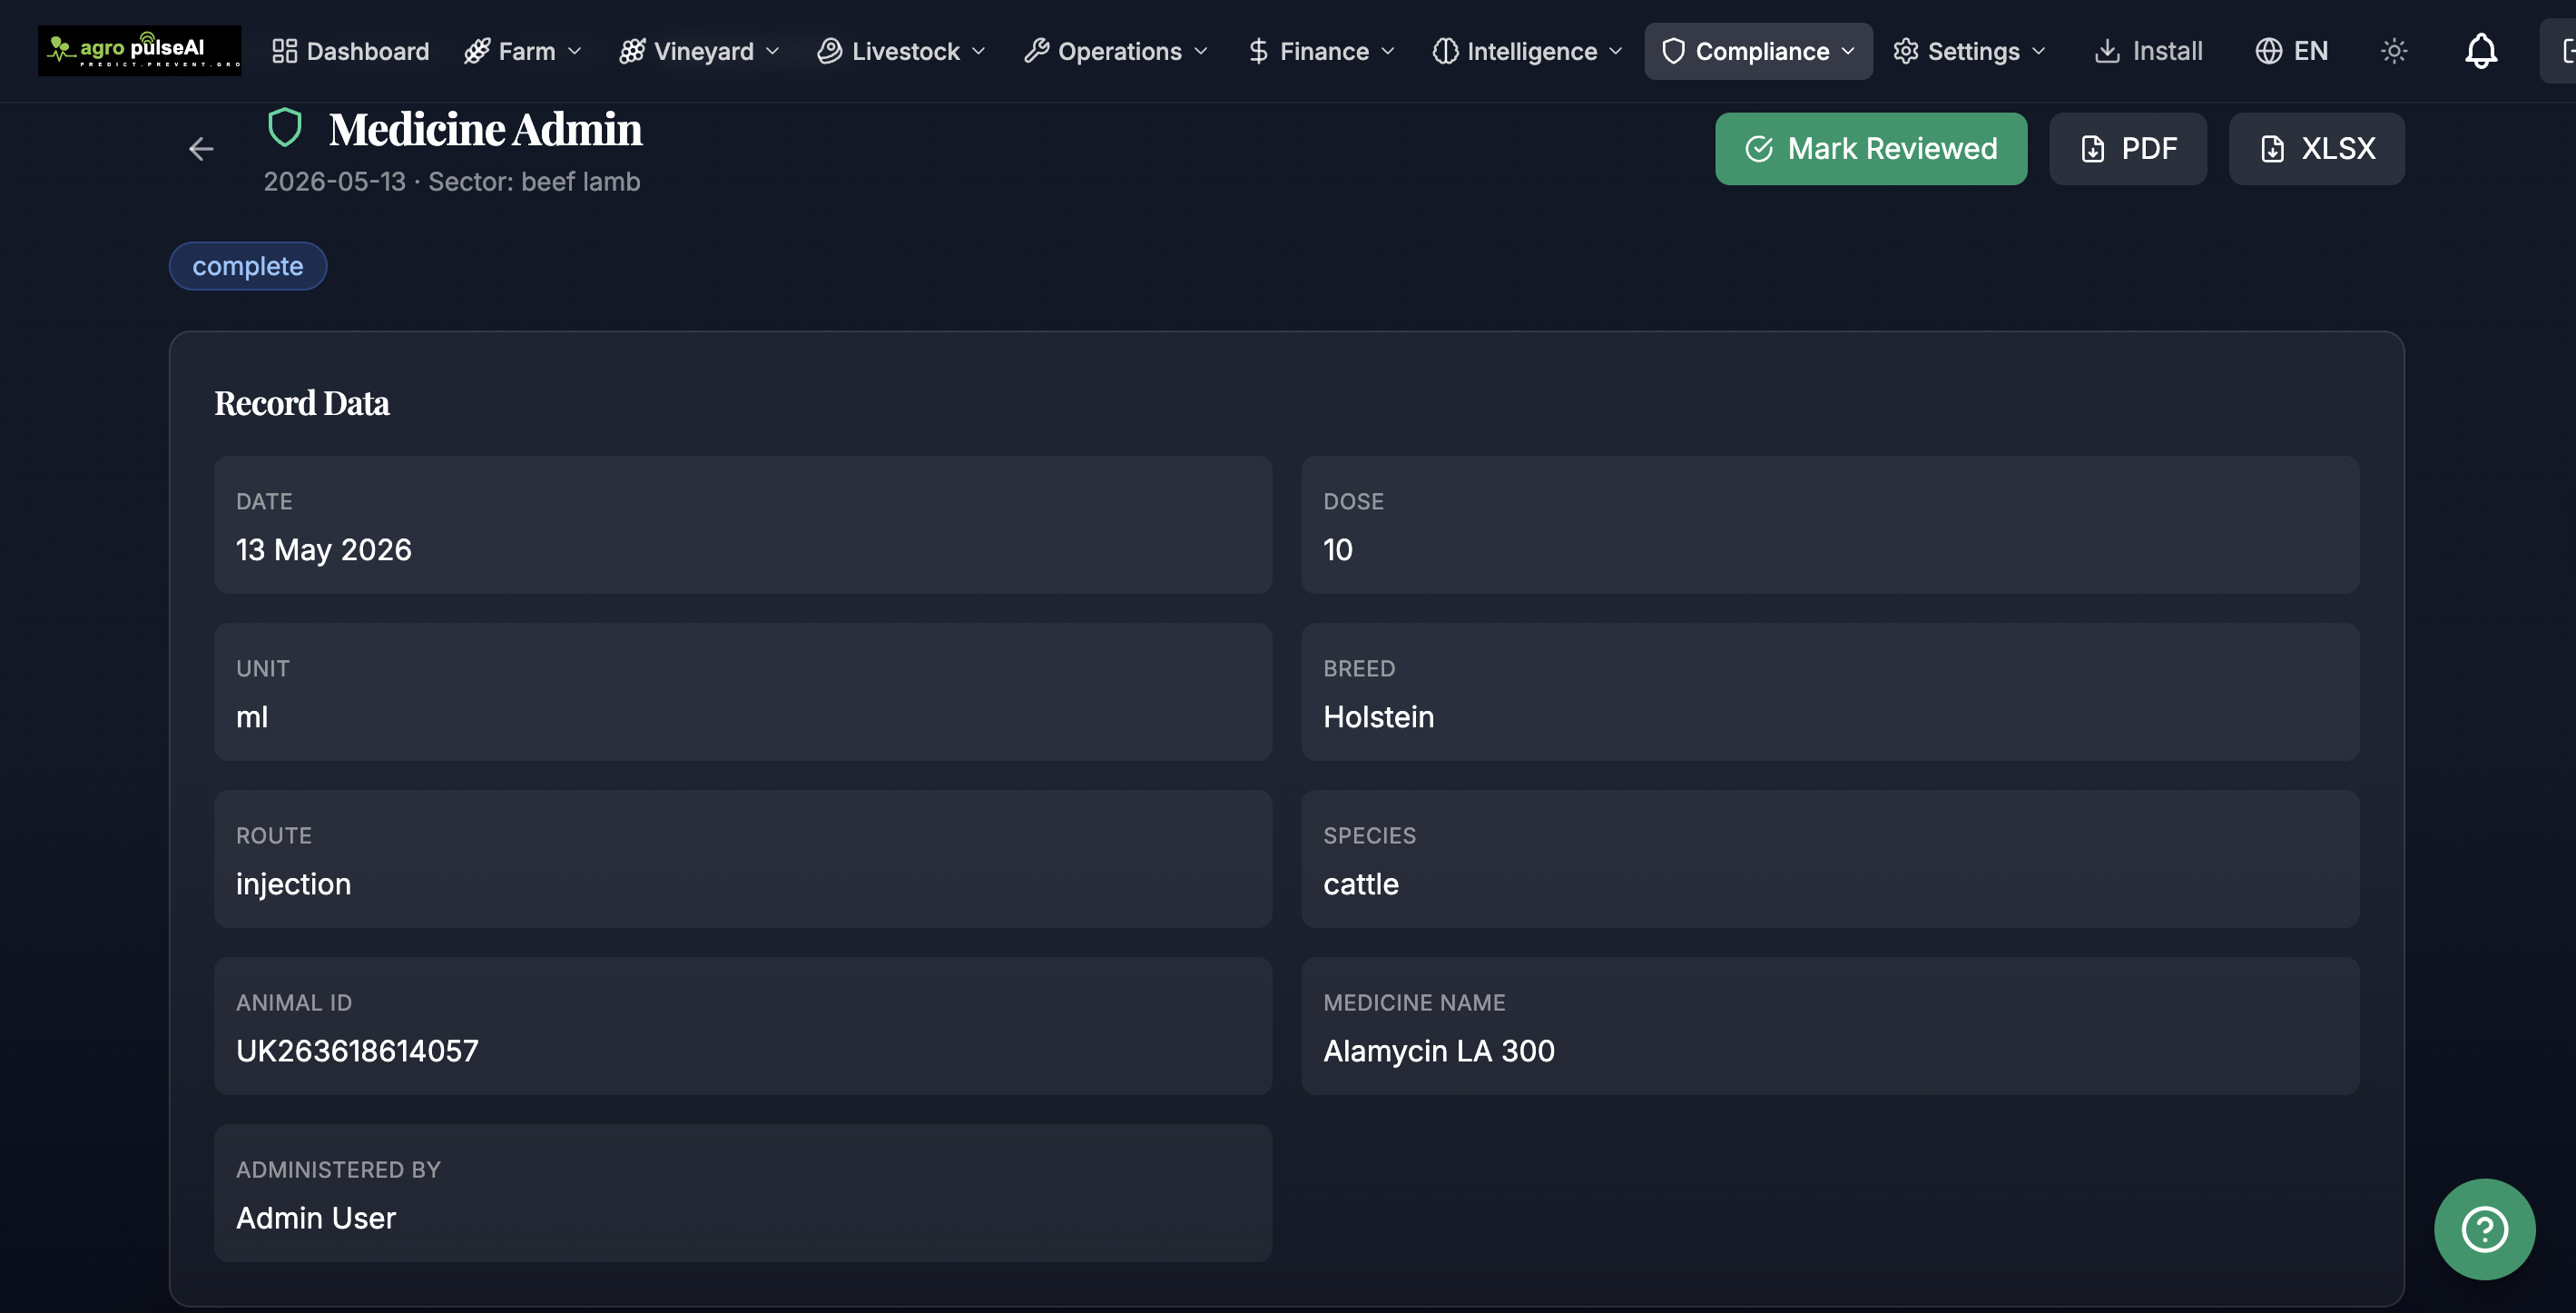Select the Animal ID field UK263618614057

743,1026
